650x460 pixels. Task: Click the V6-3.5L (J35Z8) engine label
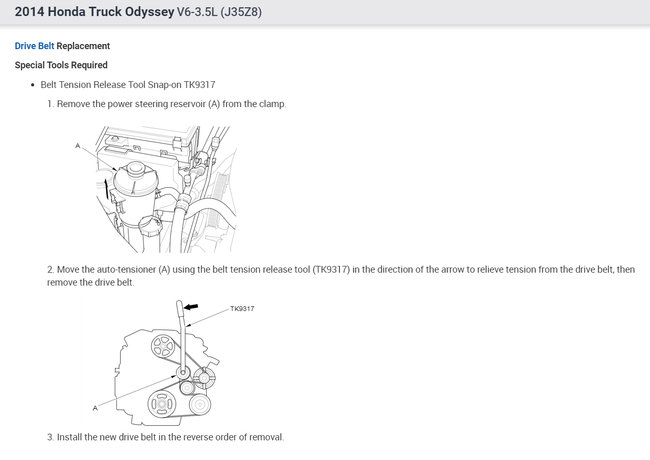coord(219,12)
